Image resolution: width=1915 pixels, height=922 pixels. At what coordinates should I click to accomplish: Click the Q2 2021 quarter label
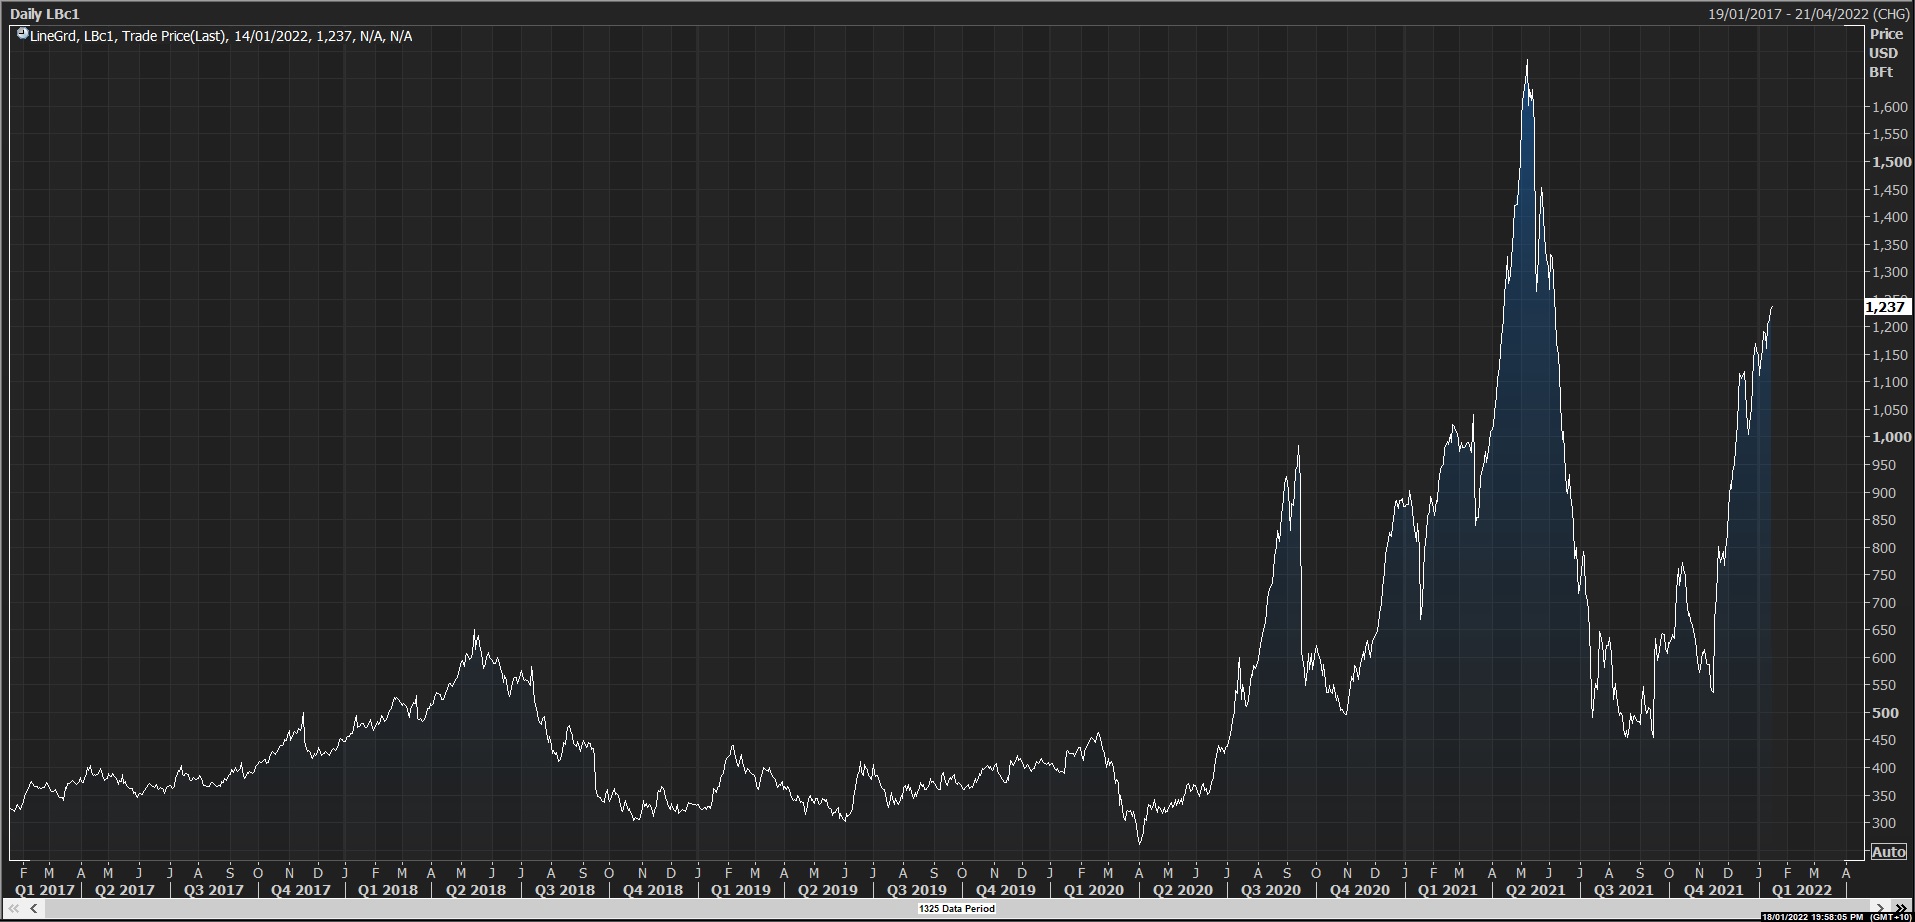coord(1535,890)
